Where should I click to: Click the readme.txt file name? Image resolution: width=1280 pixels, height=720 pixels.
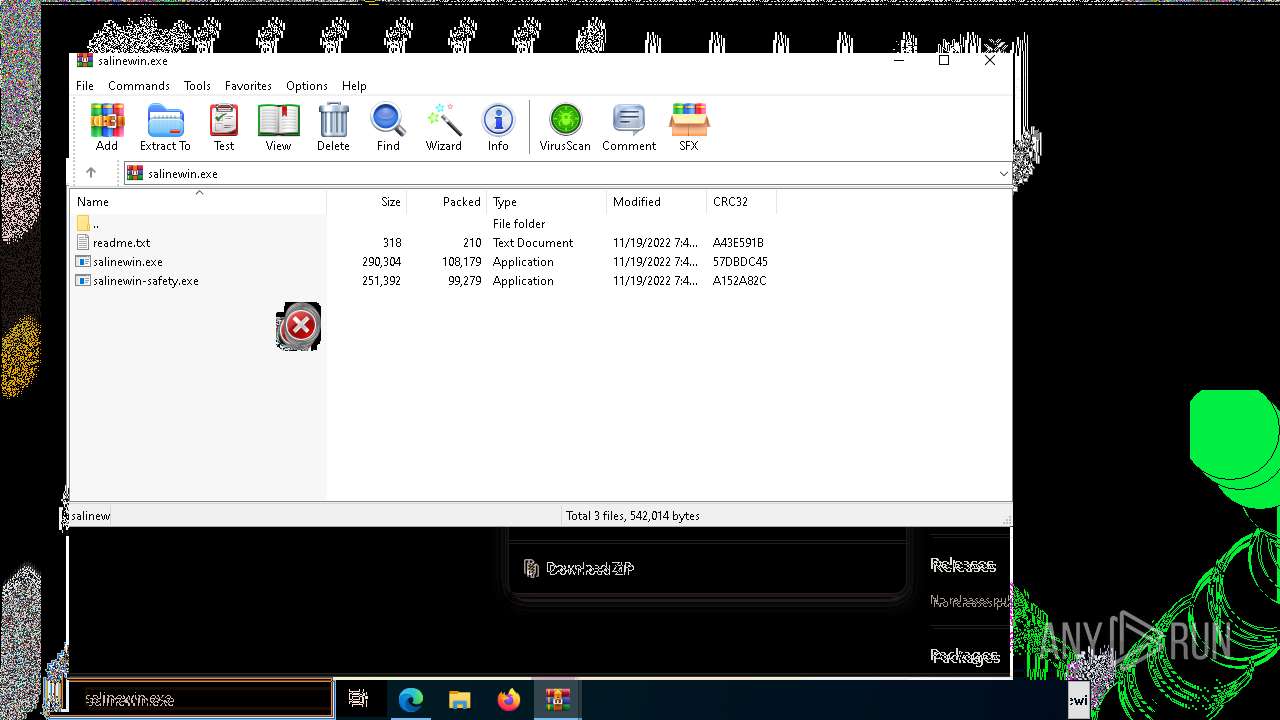(x=121, y=243)
